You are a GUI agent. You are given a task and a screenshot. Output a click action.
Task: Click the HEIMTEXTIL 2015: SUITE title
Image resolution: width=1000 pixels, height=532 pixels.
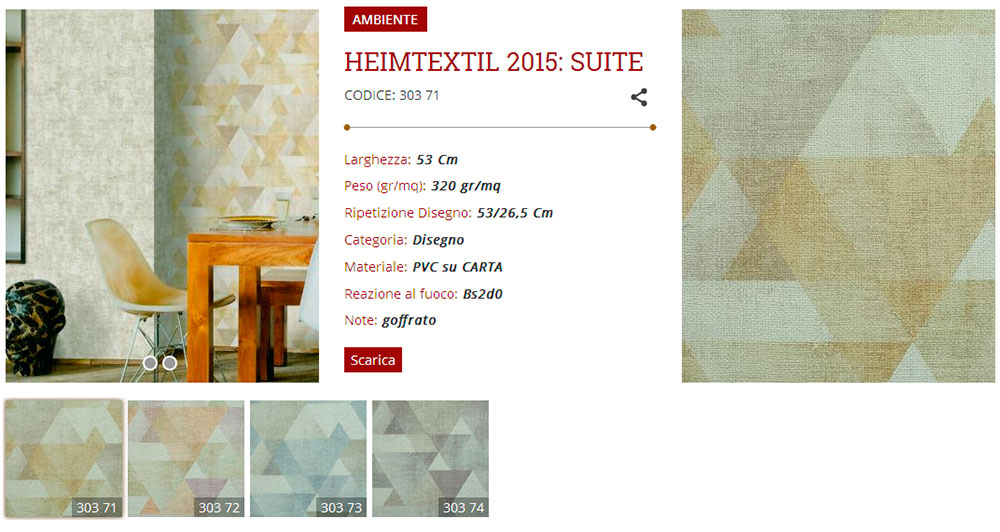(494, 62)
